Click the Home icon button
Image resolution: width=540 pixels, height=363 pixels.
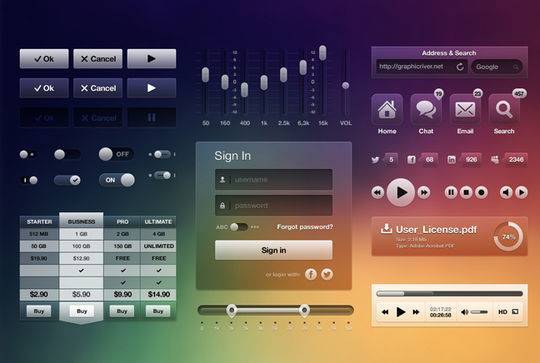click(387, 109)
